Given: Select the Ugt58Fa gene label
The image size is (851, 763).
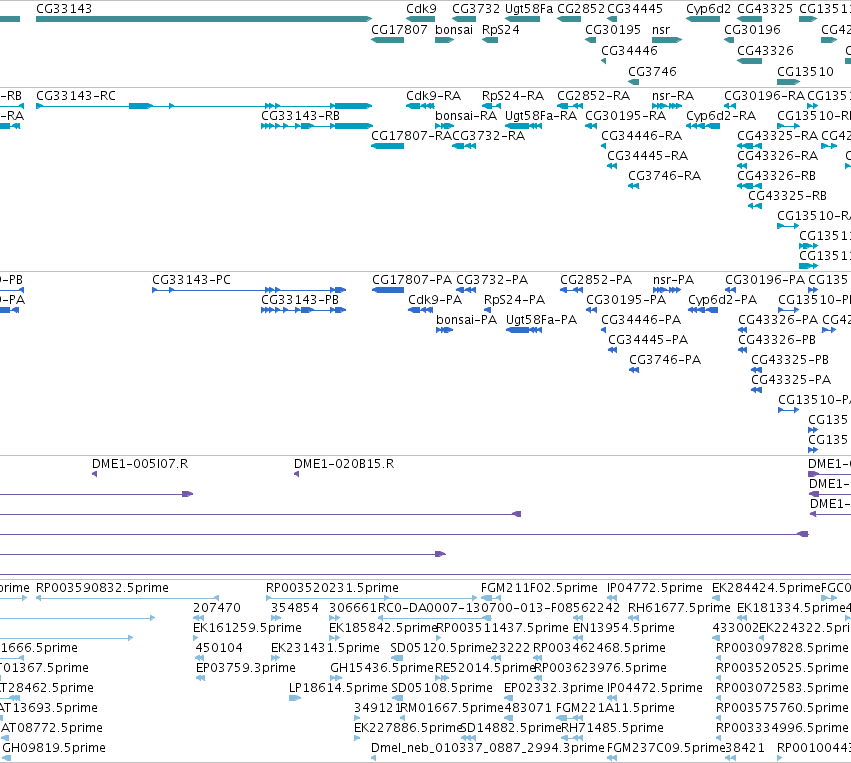Looking at the screenshot, I should 529,9.
